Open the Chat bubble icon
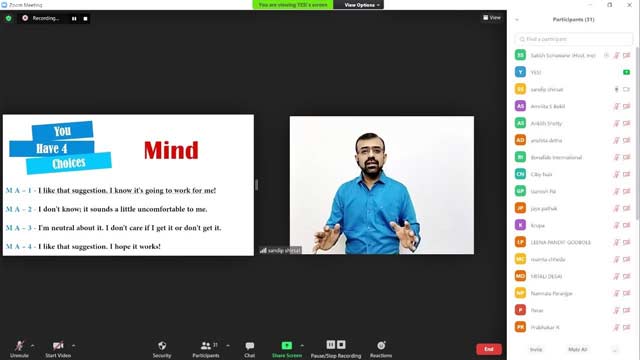This screenshot has height=360, width=640. [249, 346]
